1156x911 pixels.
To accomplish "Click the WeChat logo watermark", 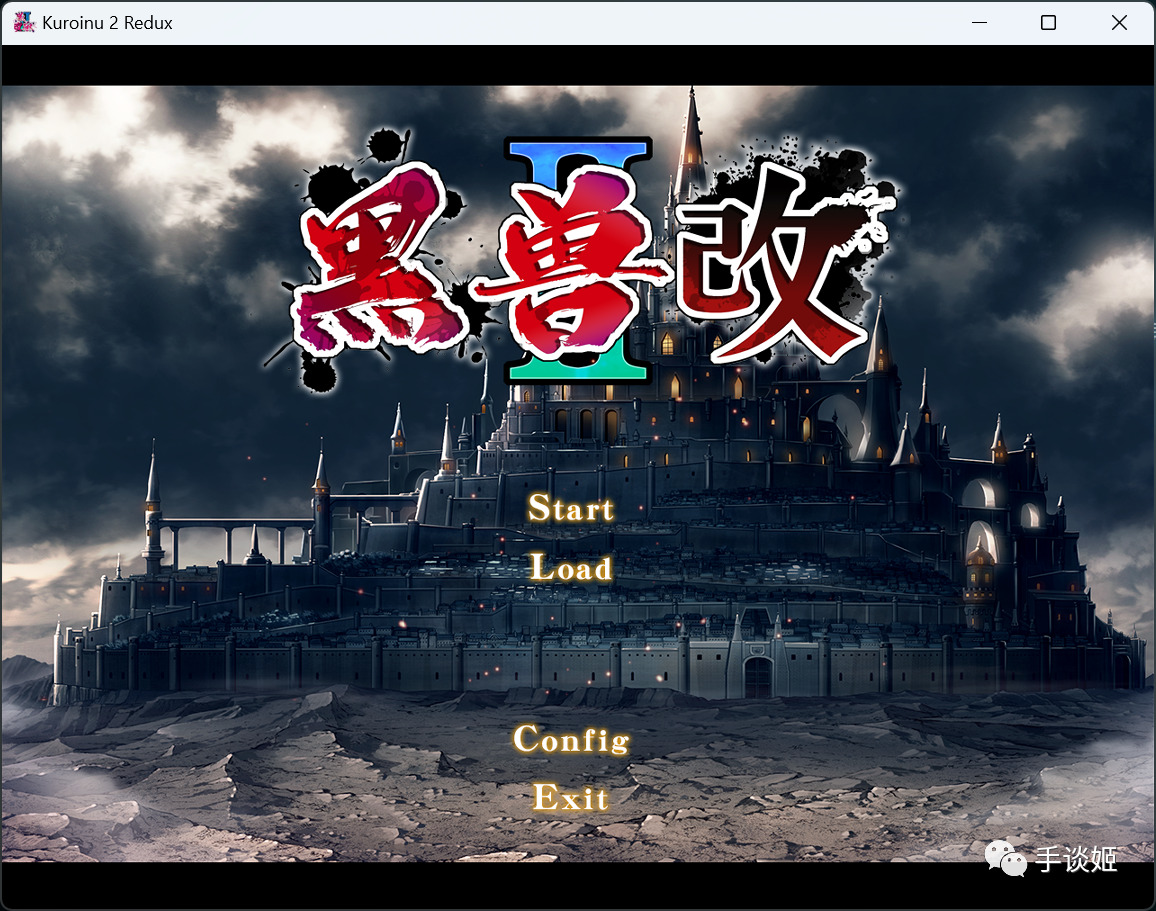I will tap(1006, 859).
